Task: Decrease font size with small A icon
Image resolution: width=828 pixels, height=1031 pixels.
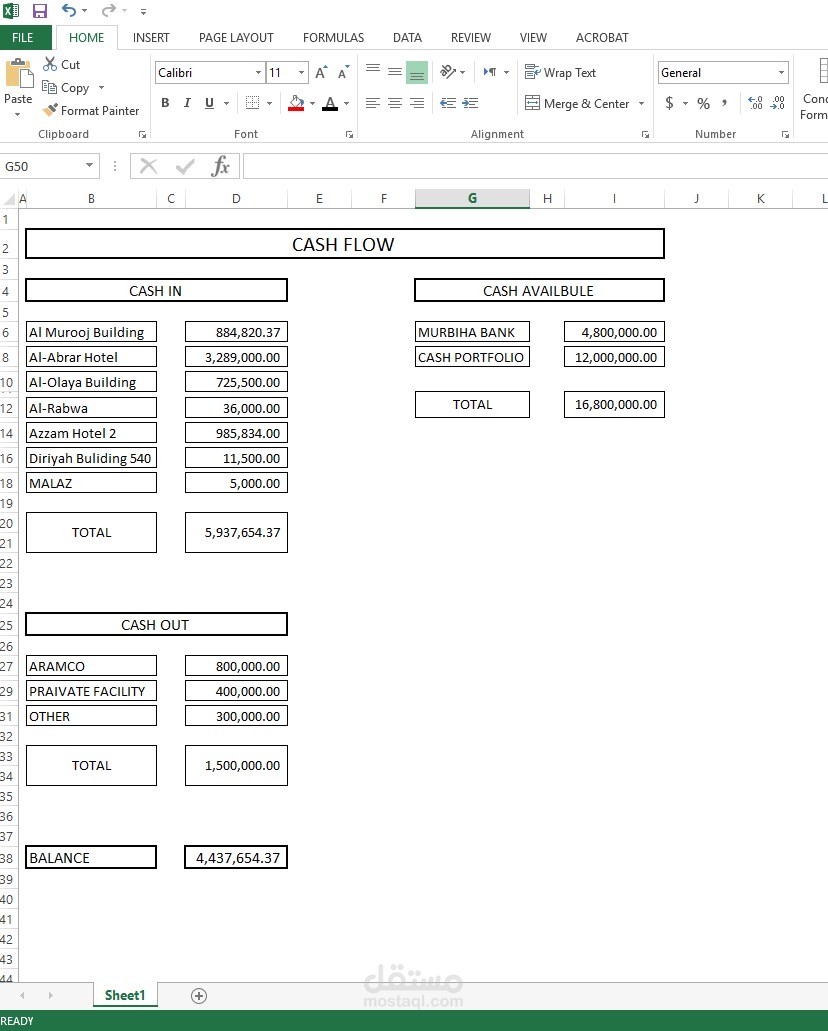Action: (x=343, y=72)
